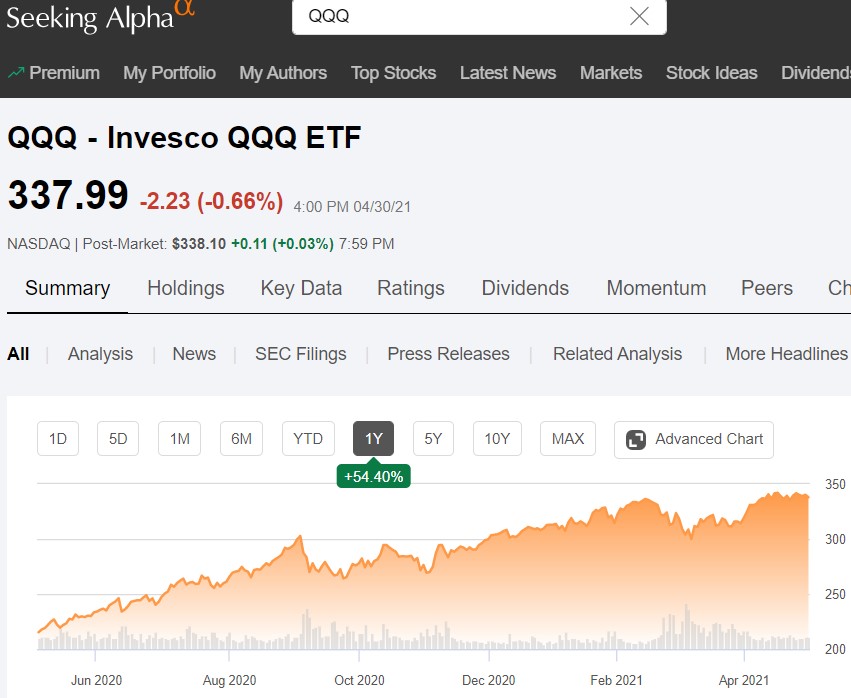
Task: Go to Top Stocks menu
Action: point(393,73)
